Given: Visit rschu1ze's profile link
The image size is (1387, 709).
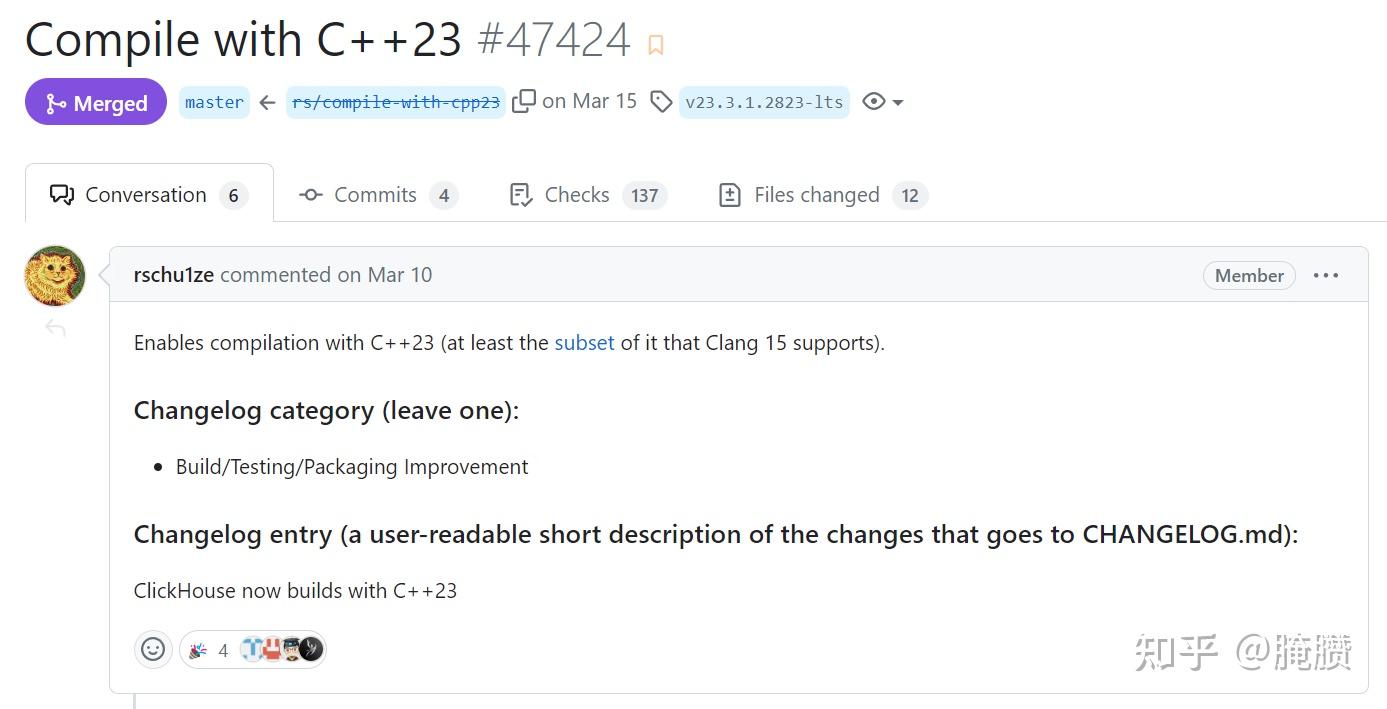Looking at the screenshot, I should [x=173, y=275].
